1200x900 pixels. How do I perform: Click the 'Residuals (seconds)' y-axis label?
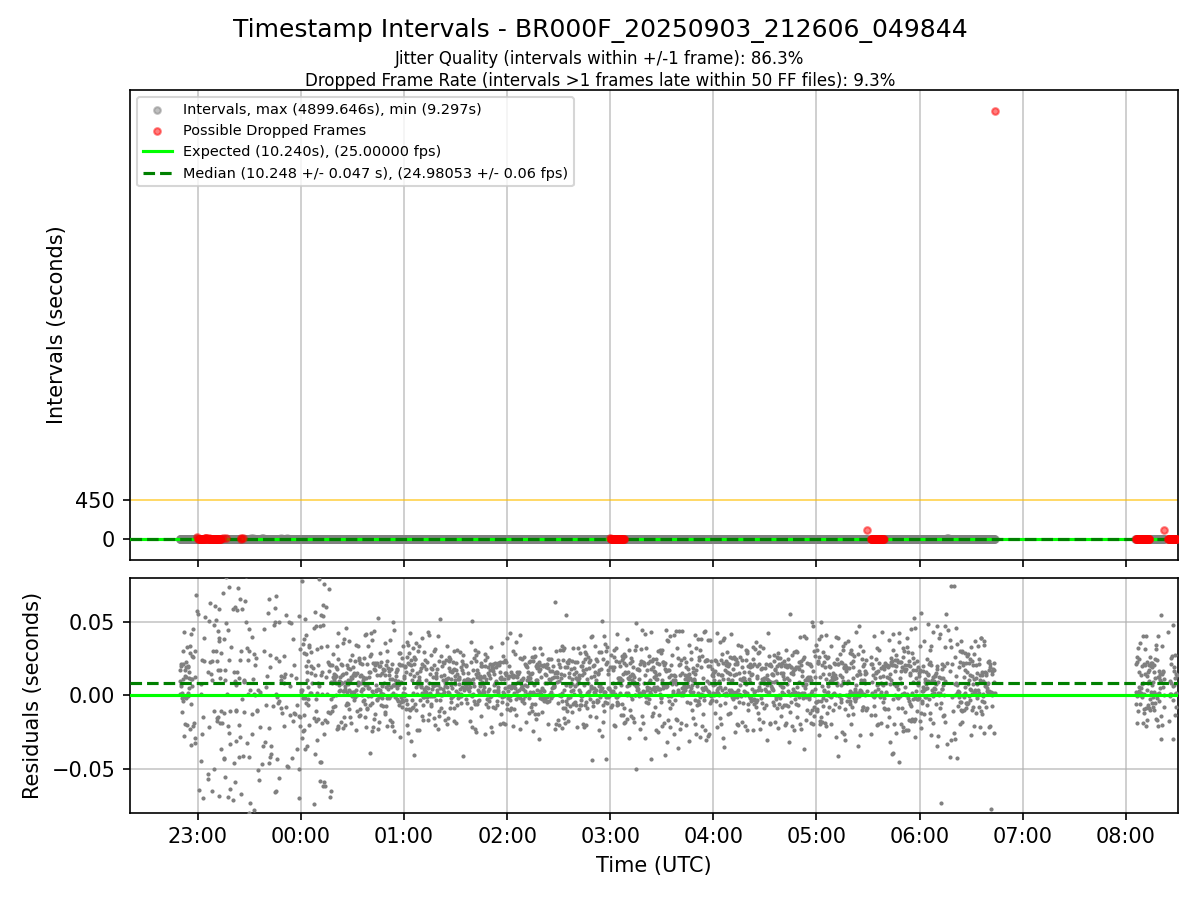(x=32, y=696)
